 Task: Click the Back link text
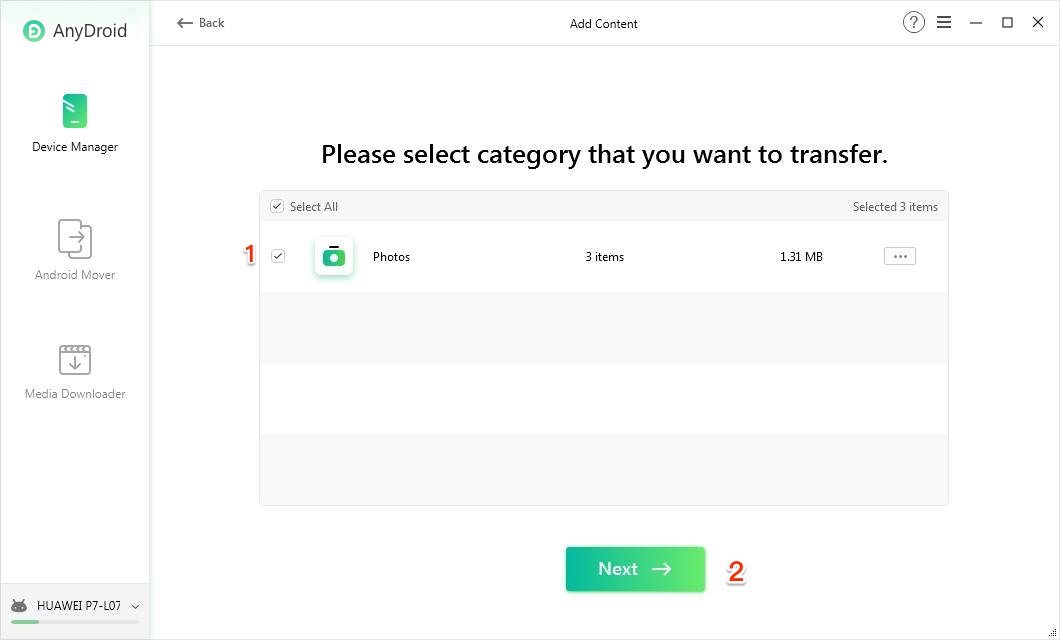(212, 23)
